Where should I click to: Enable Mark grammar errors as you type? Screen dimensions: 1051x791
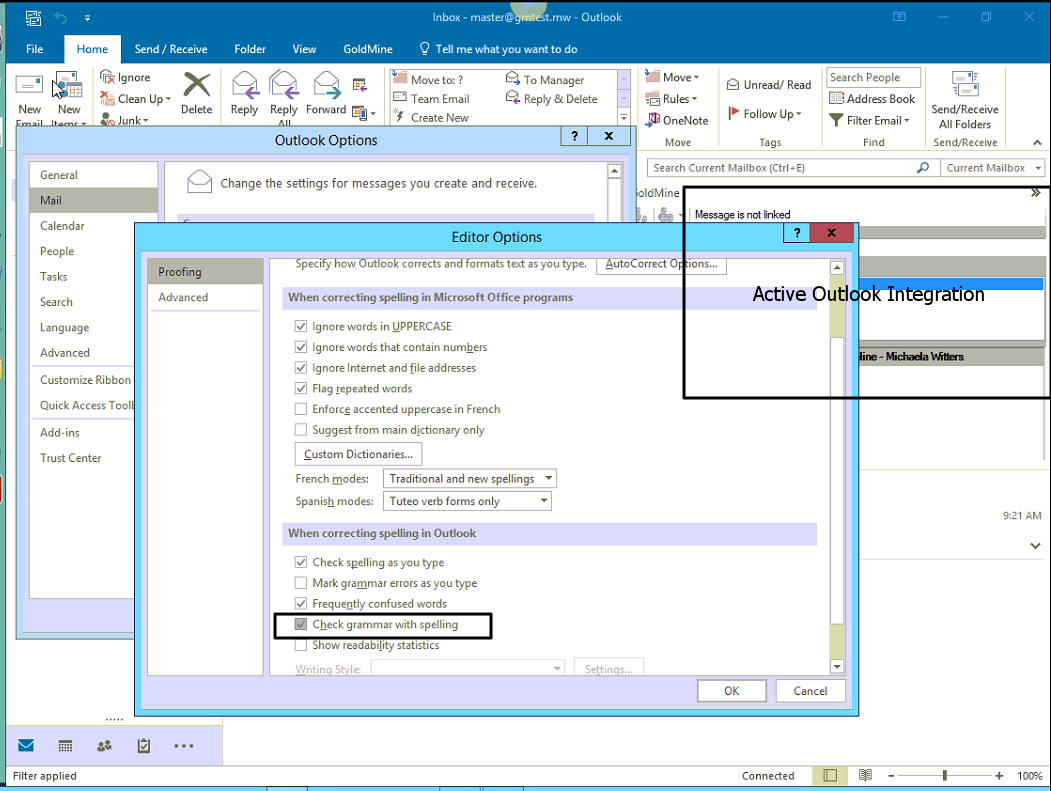click(x=301, y=583)
